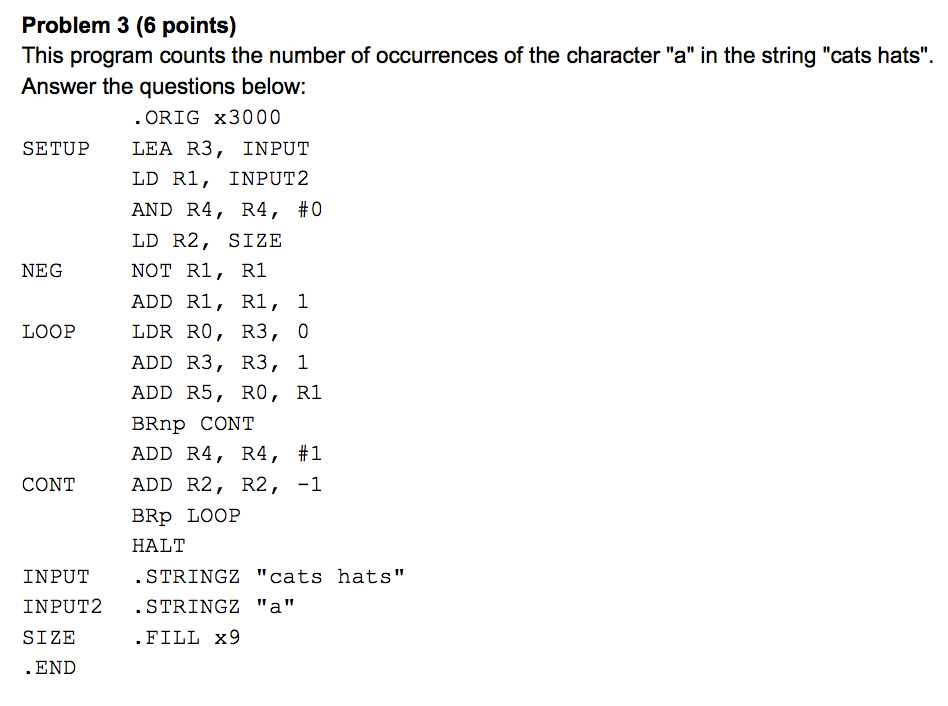948x706 pixels.
Task: Click the "ADD R5, R0, R1" instruction
Action: pos(227,393)
